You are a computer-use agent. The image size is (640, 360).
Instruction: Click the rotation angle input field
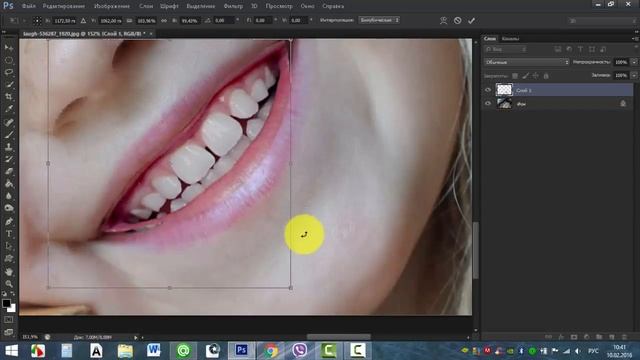tap(223, 20)
